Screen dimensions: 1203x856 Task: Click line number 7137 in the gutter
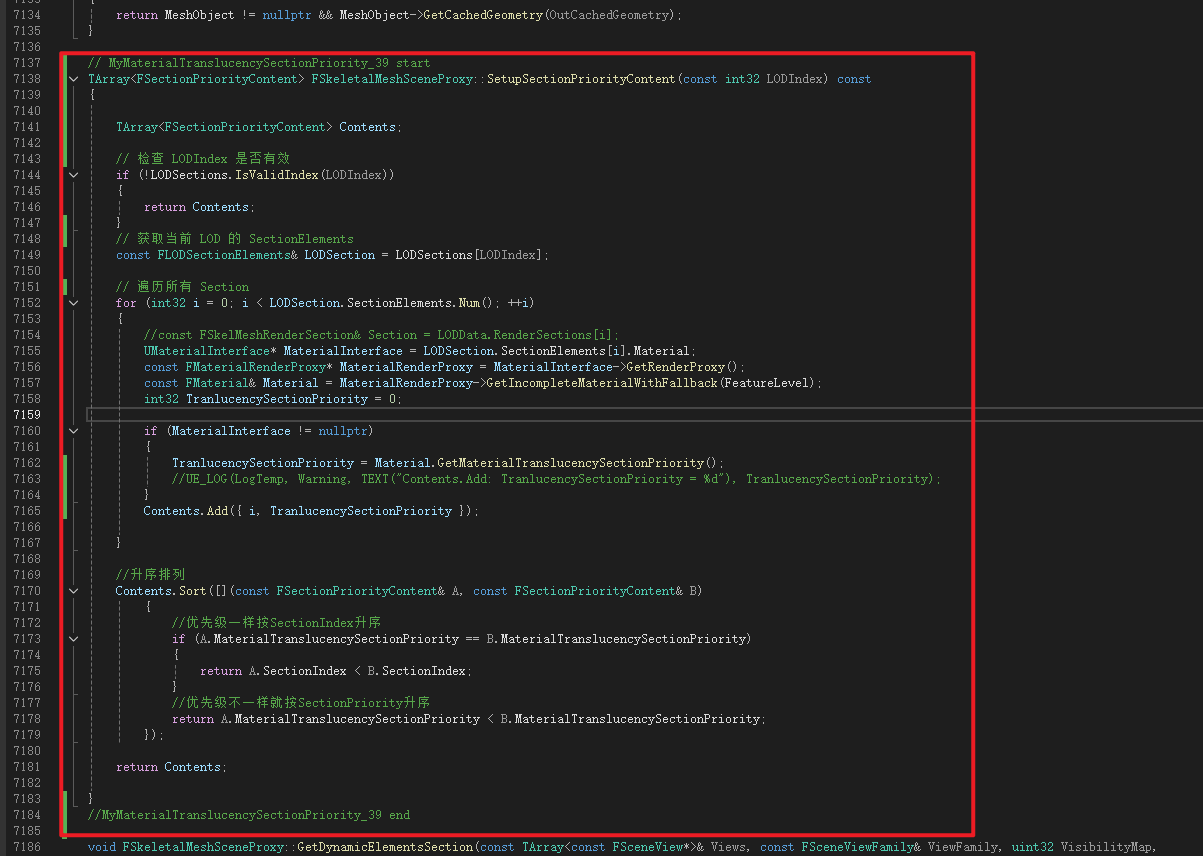coord(27,63)
